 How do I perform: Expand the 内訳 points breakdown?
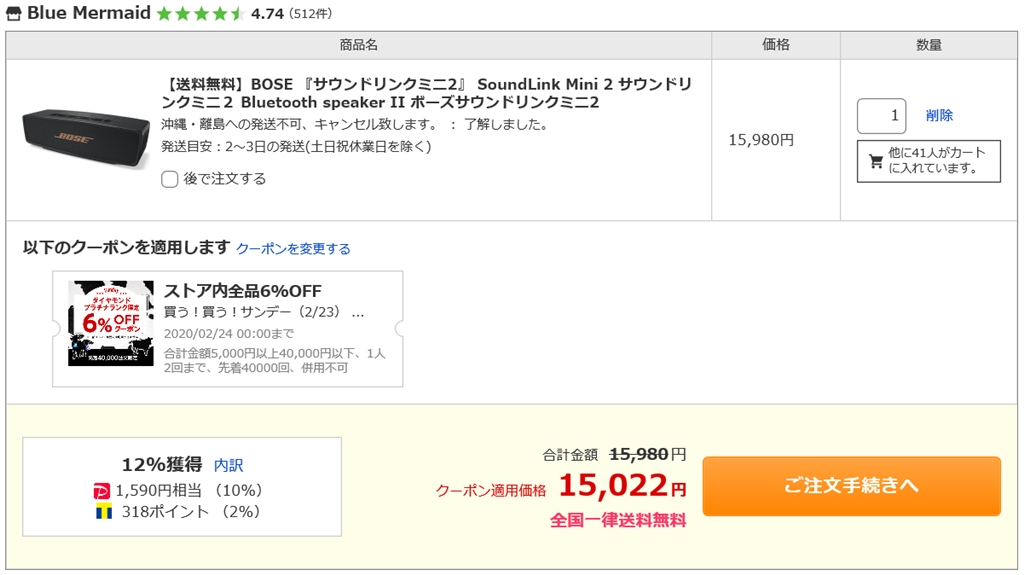click(228, 465)
